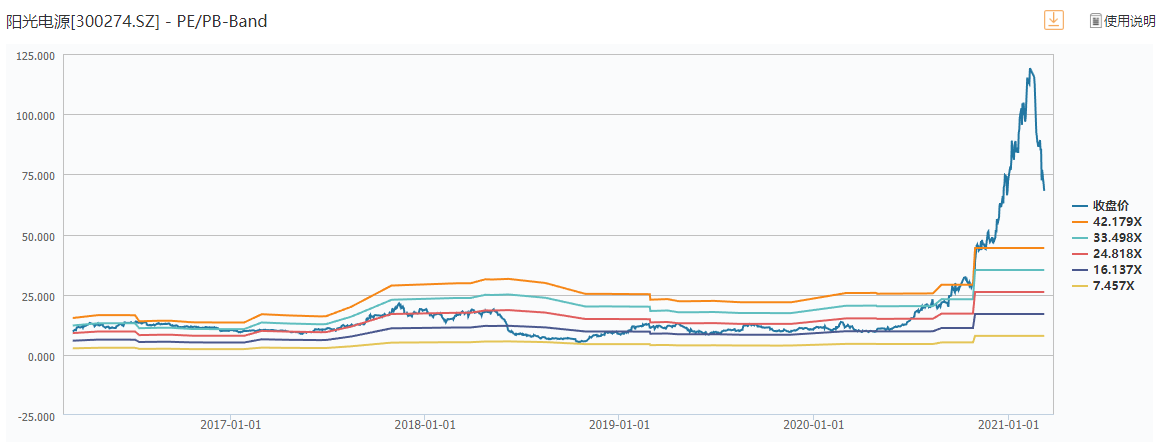Open the 使用说明 usage instructions link
Image resolution: width=1169 pixels, height=442 pixels.
(1130, 21)
